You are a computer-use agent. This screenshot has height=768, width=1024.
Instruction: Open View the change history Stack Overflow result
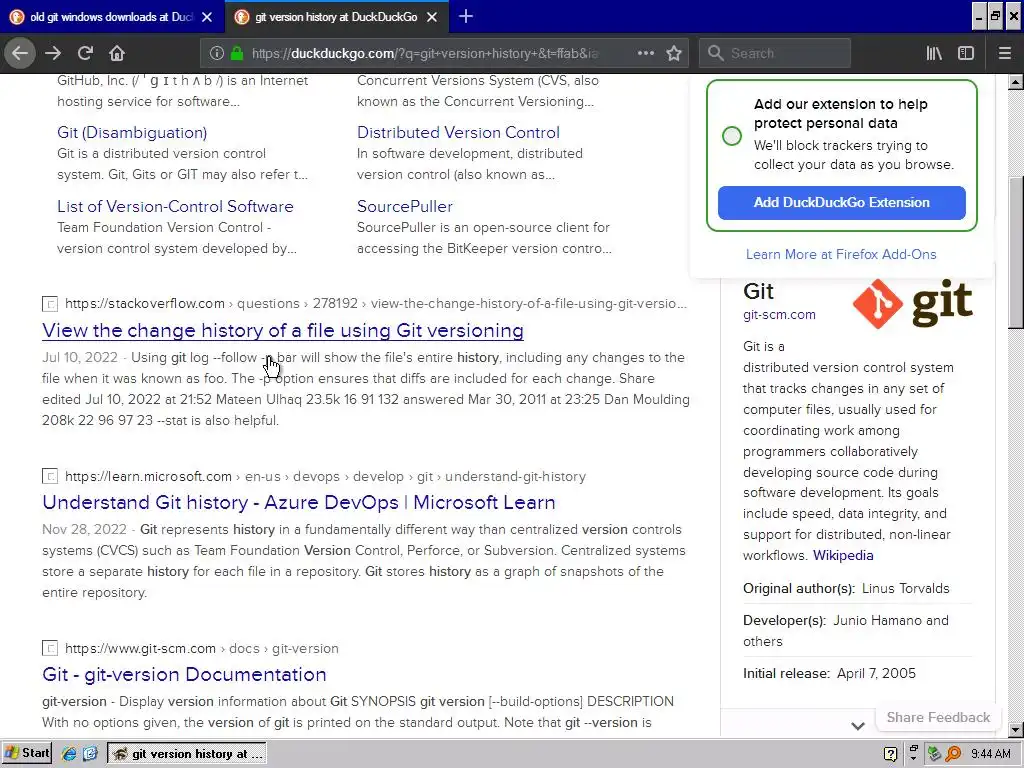[x=283, y=330]
